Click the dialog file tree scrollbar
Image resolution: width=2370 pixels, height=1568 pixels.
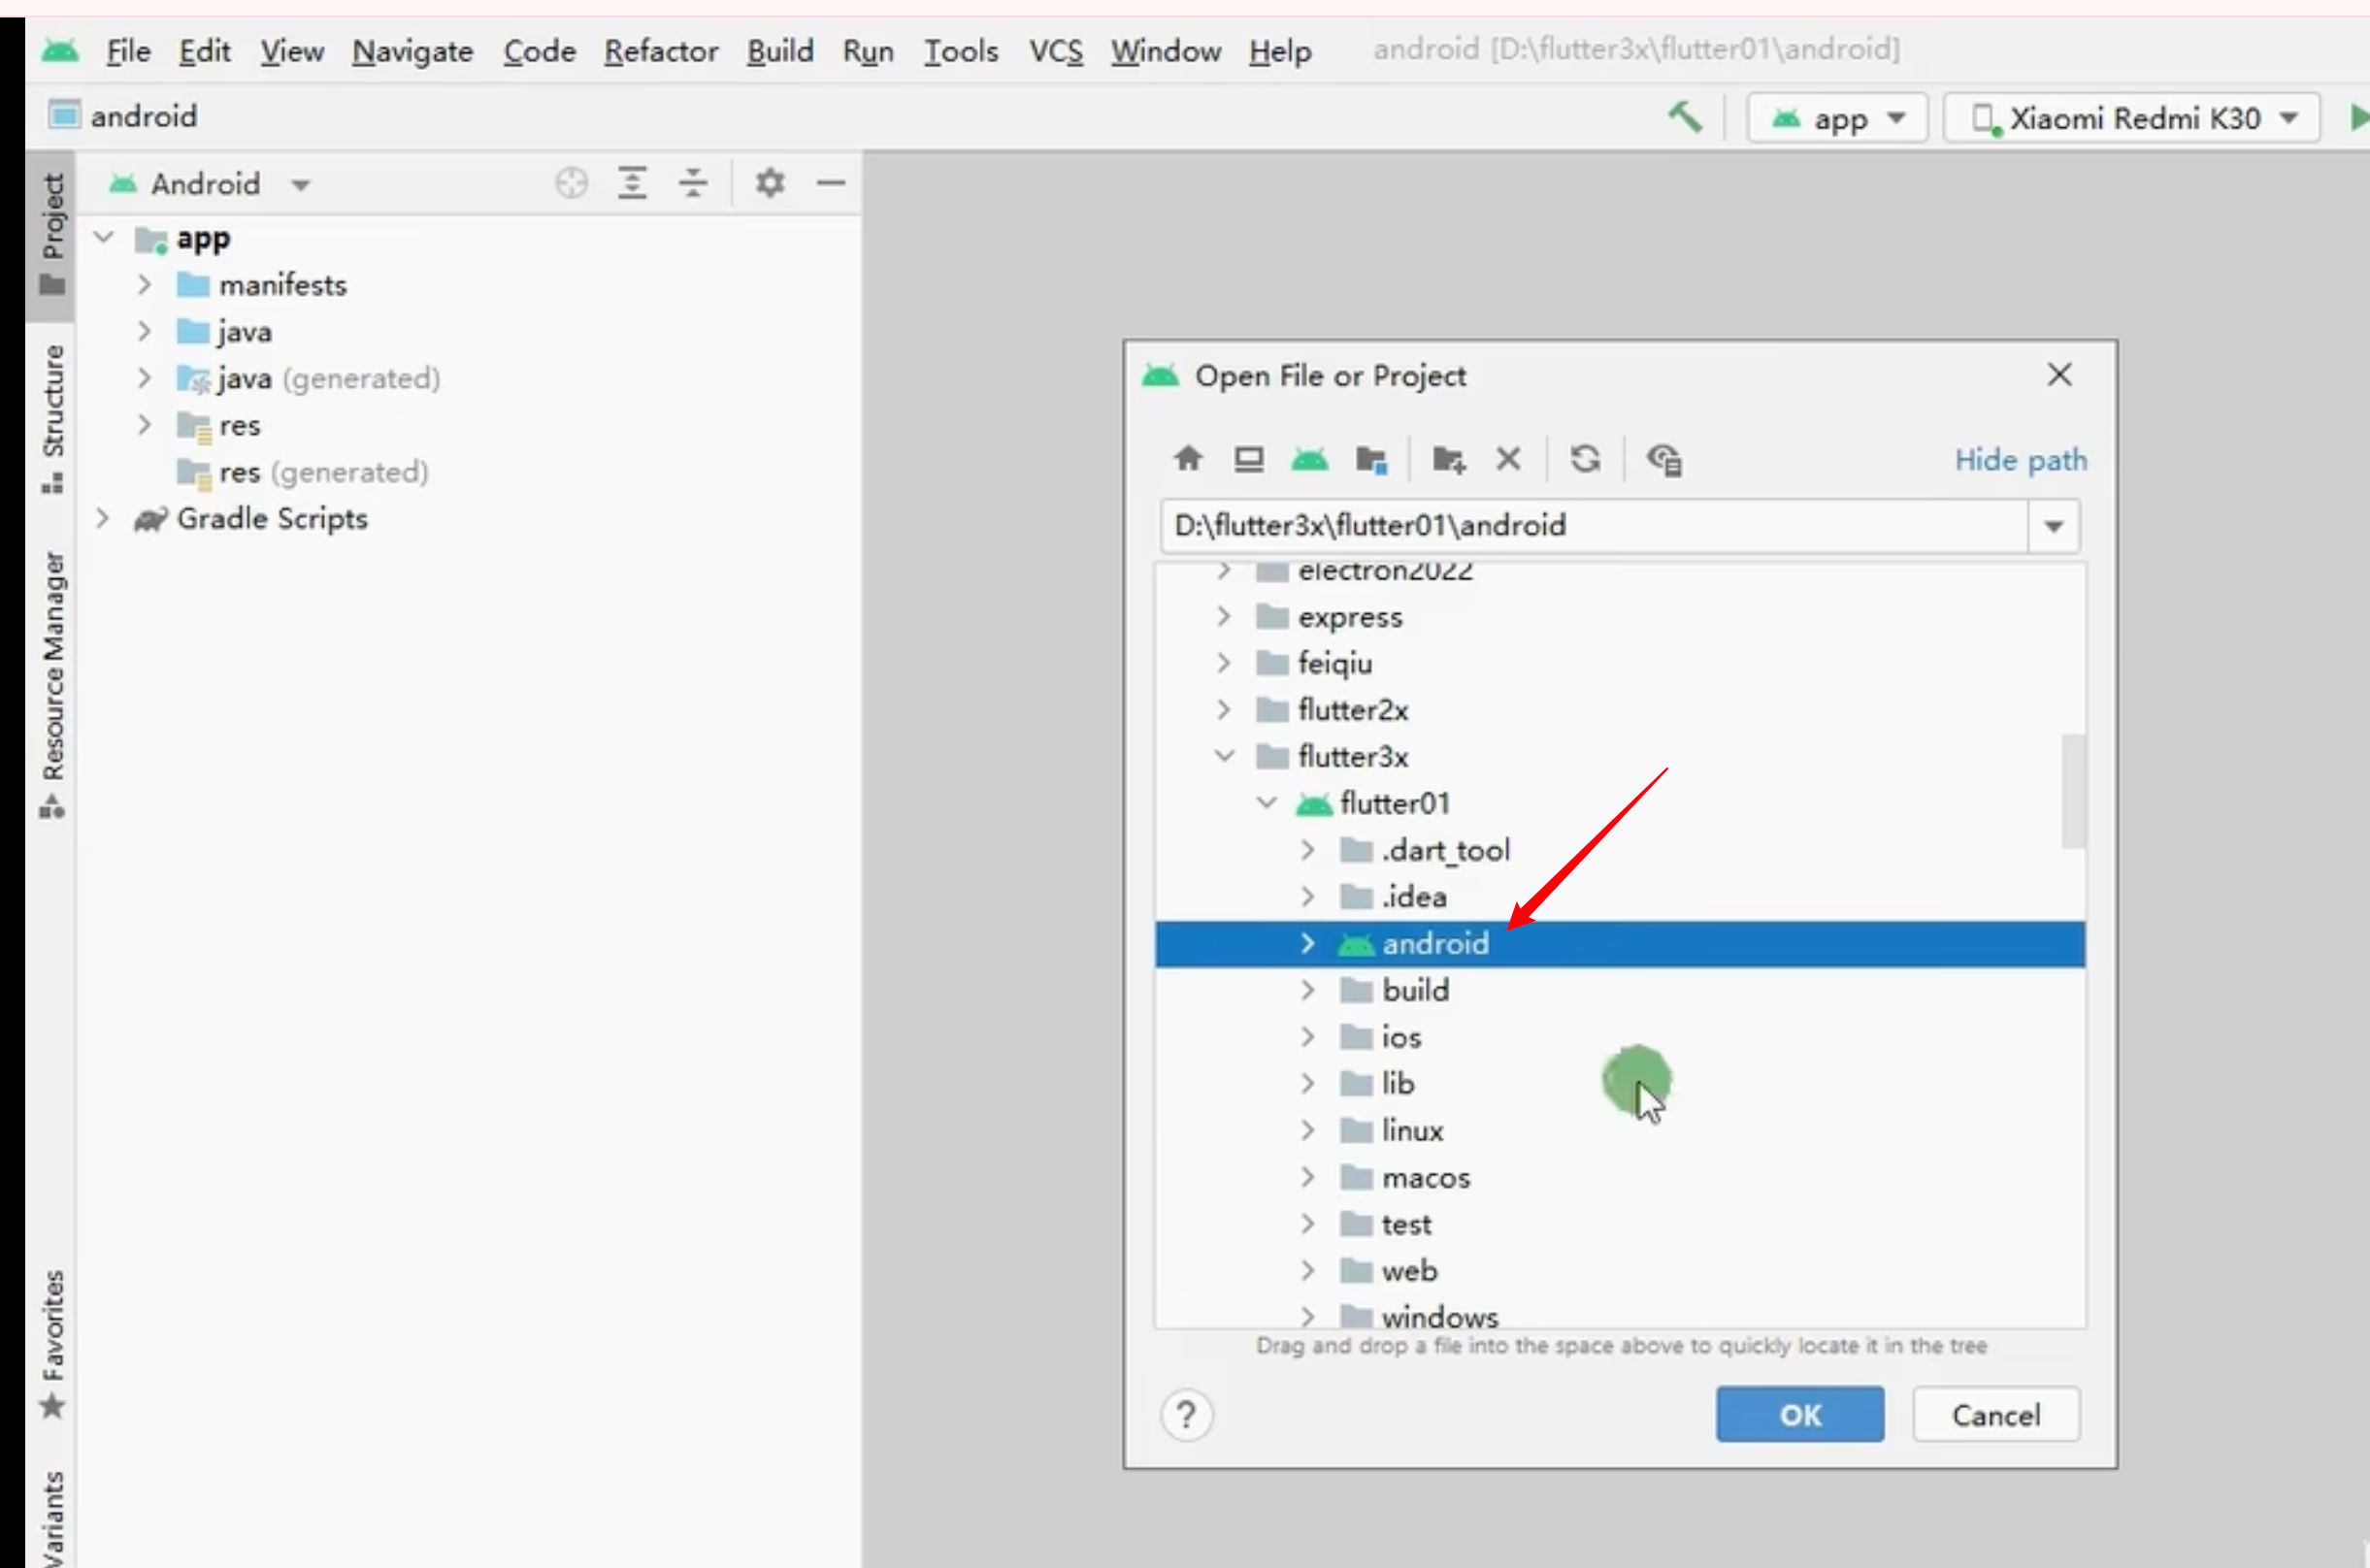(2073, 791)
